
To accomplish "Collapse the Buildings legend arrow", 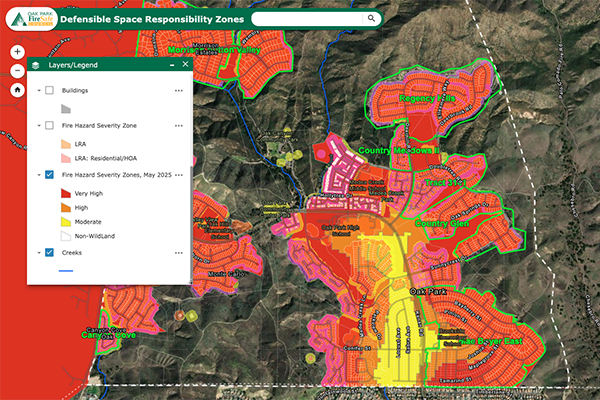I will pyautogui.click(x=37, y=90).
